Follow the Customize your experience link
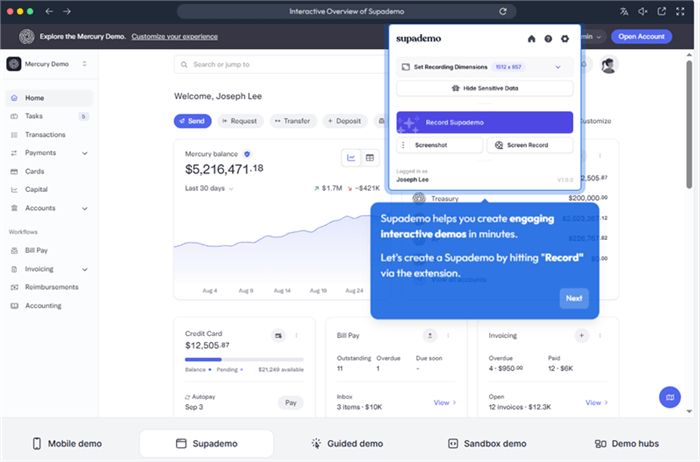Image resolution: width=700 pixels, height=462 pixels. pyautogui.click(x=175, y=37)
